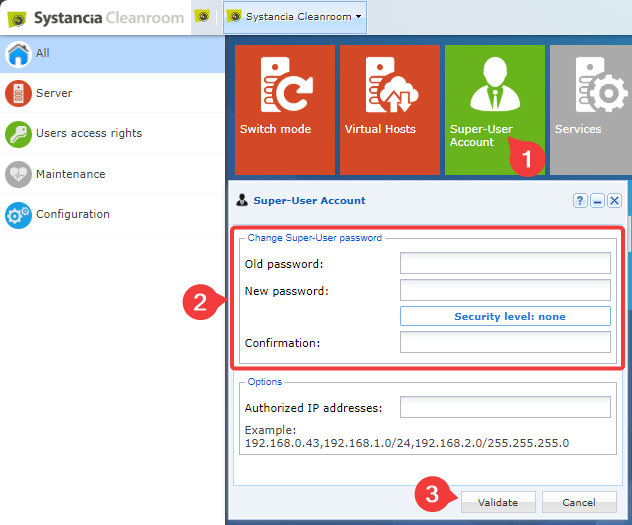Click the Authorized IP addresses field
Image resolution: width=632 pixels, height=525 pixels.
click(505, 407)
